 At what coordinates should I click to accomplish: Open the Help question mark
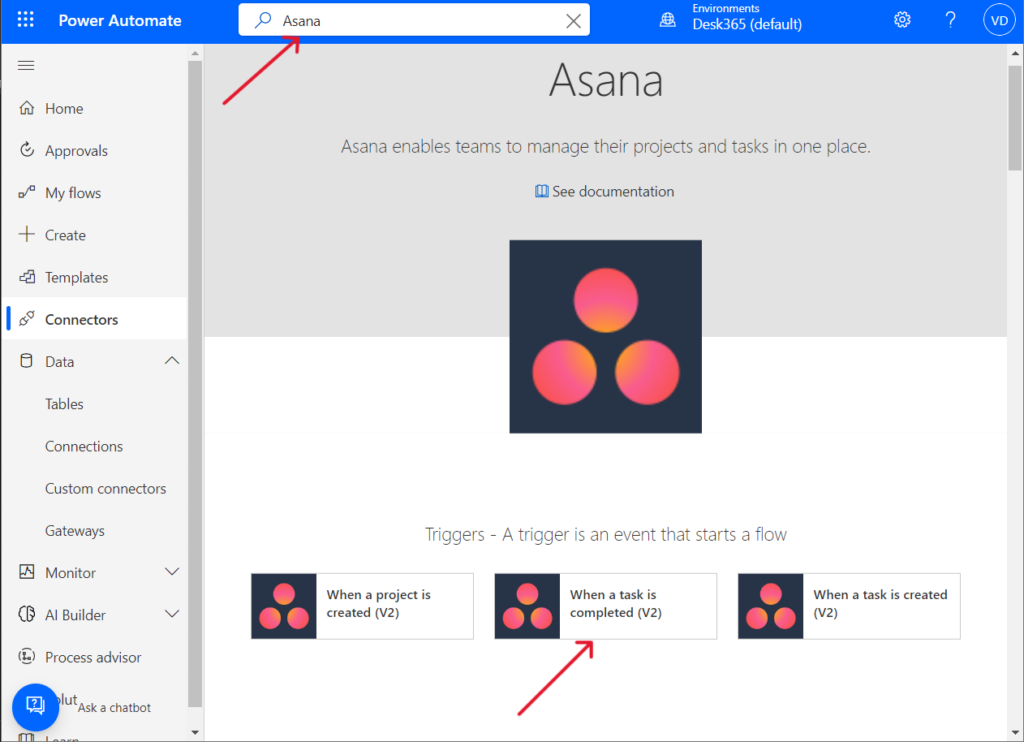pyautogui.click(x=950, y=20)
